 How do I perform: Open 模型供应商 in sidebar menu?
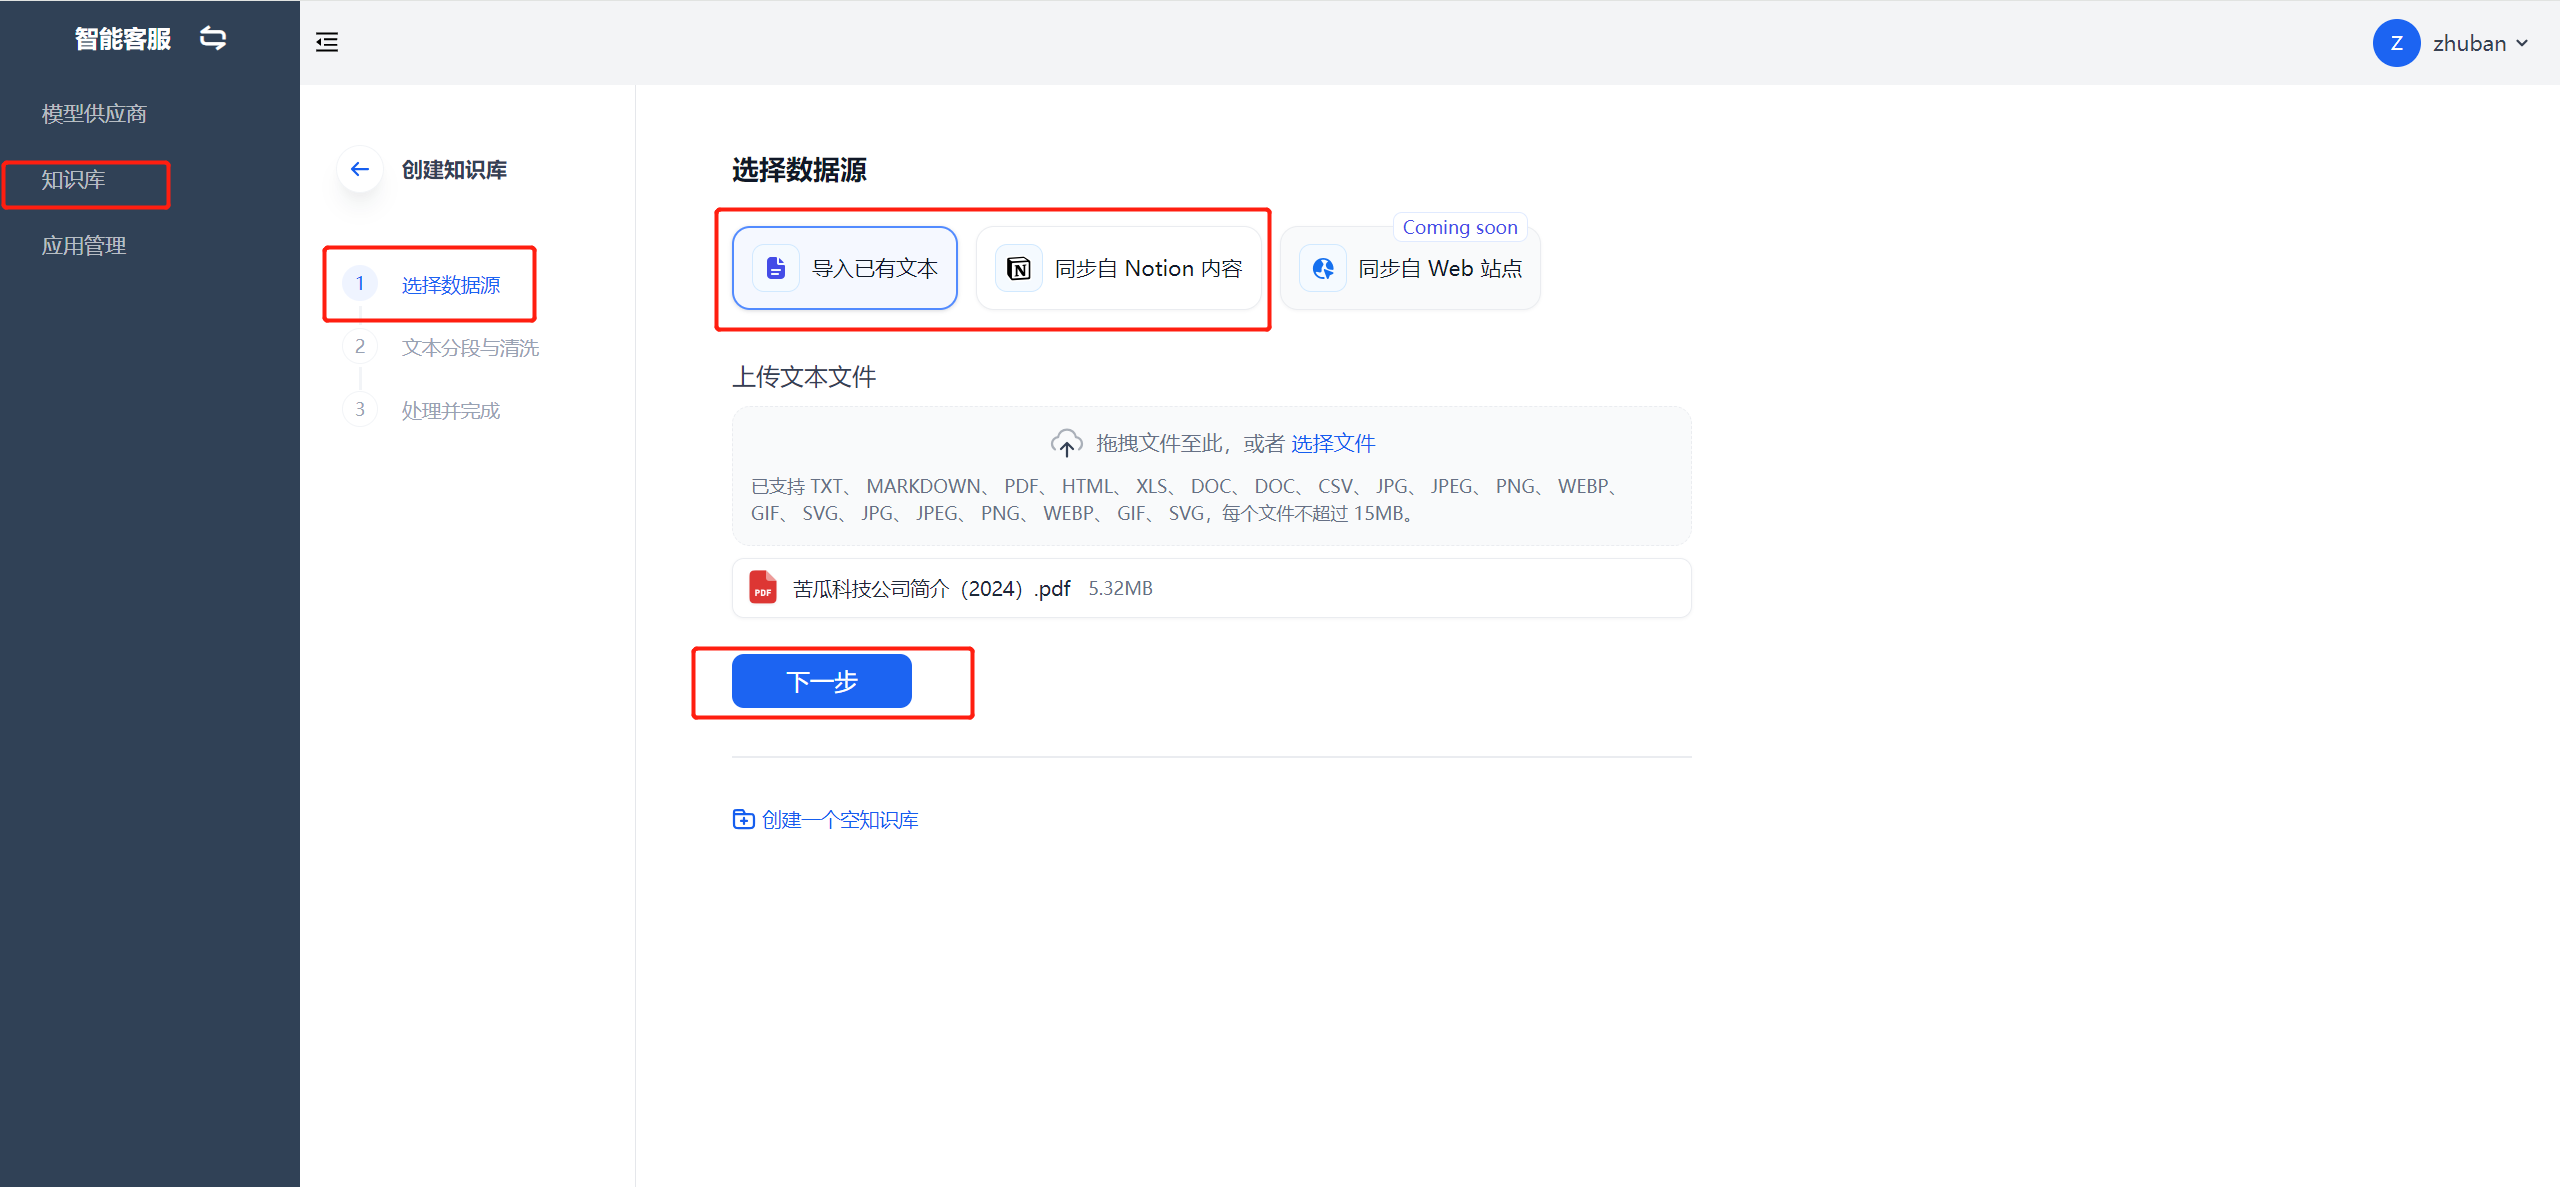click(94, 114)
